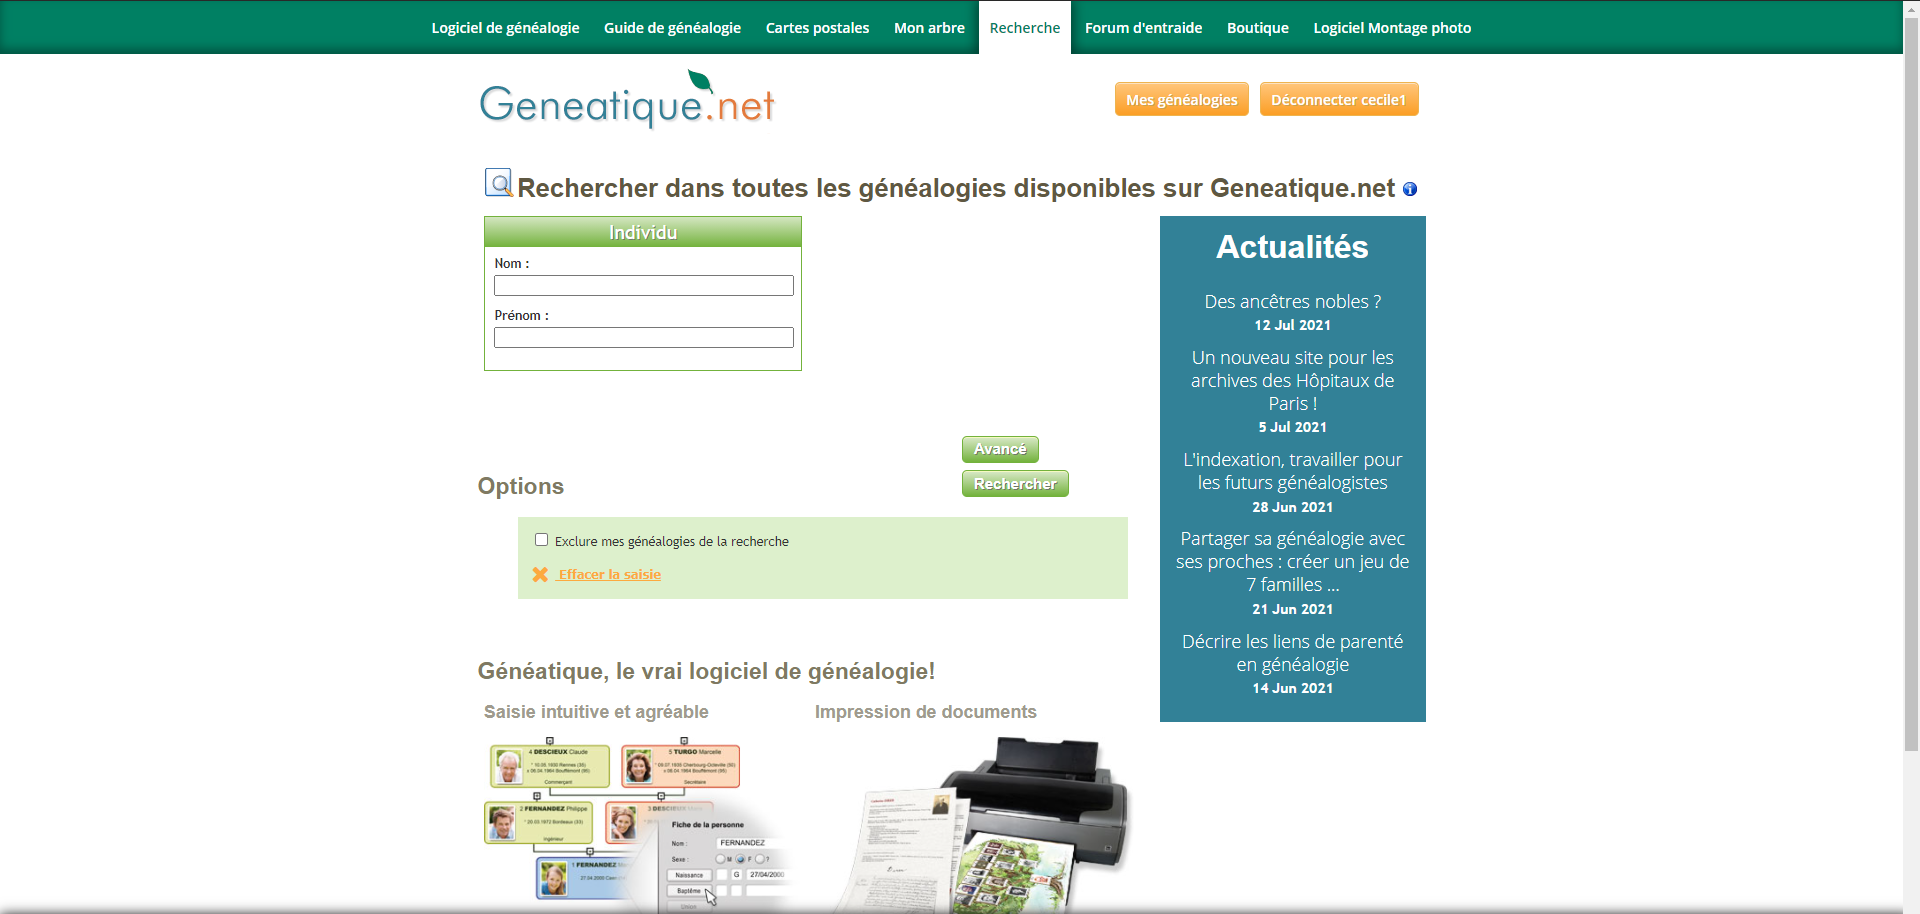Image resolution: width=1920 pixels, height=914 pixels.
Task: Open the Logiciel de généalogie menu
Action: tap(505, 28)
